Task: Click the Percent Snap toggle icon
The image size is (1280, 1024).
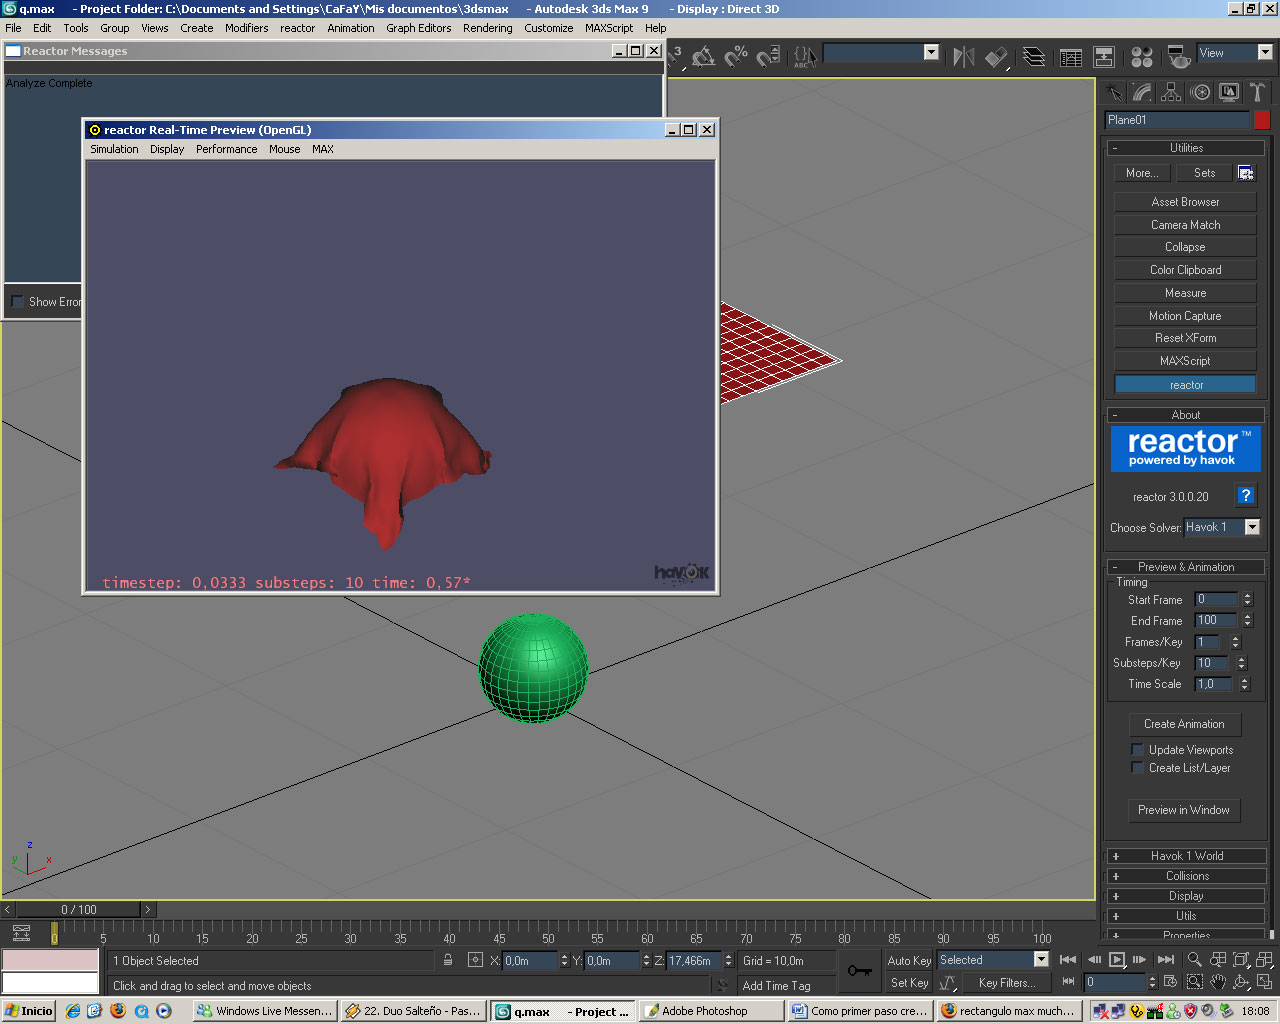Action: point(736,56)
